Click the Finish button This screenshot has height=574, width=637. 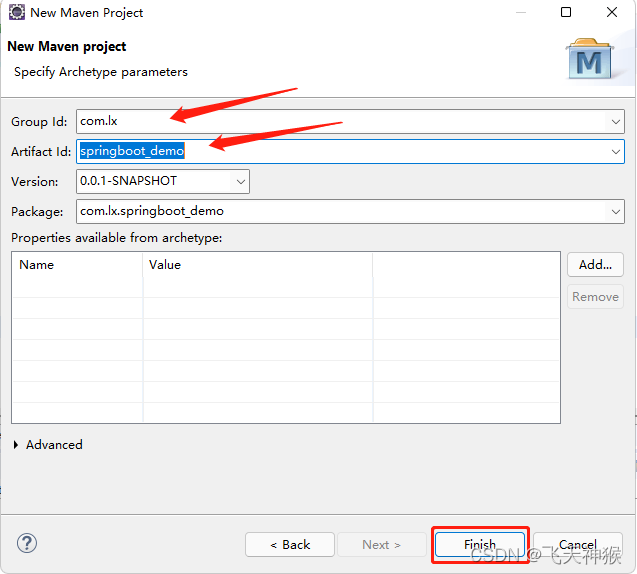[x=480, y=544]
